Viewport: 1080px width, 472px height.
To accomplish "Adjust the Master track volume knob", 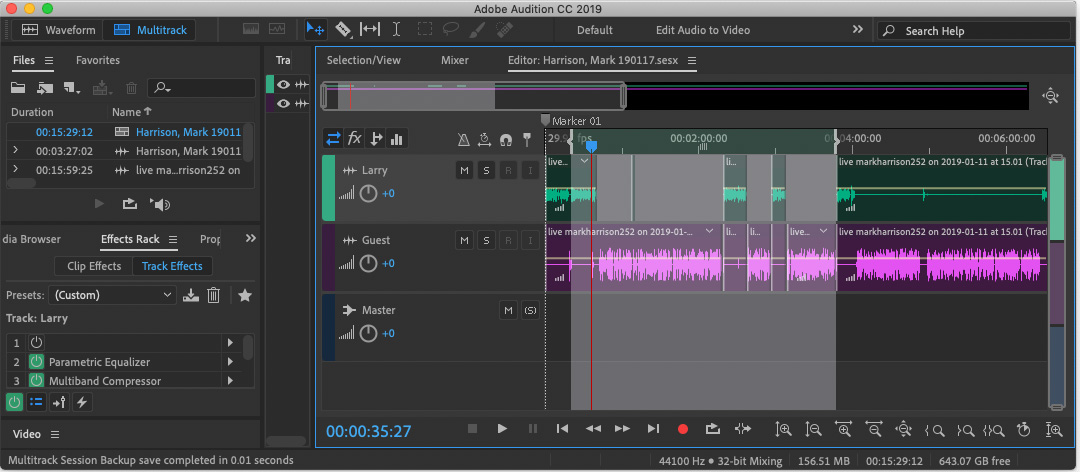I will click(368, 334).
